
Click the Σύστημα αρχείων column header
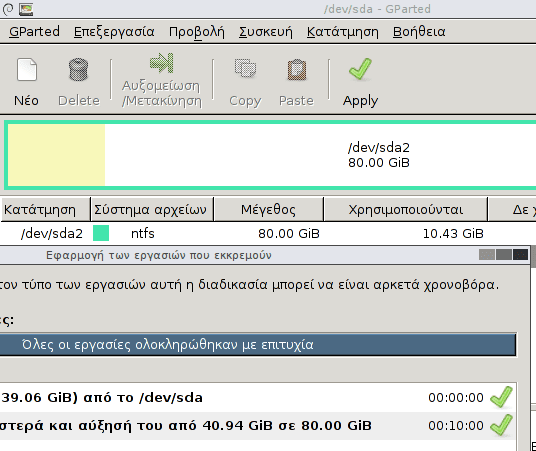click(152, 209)
